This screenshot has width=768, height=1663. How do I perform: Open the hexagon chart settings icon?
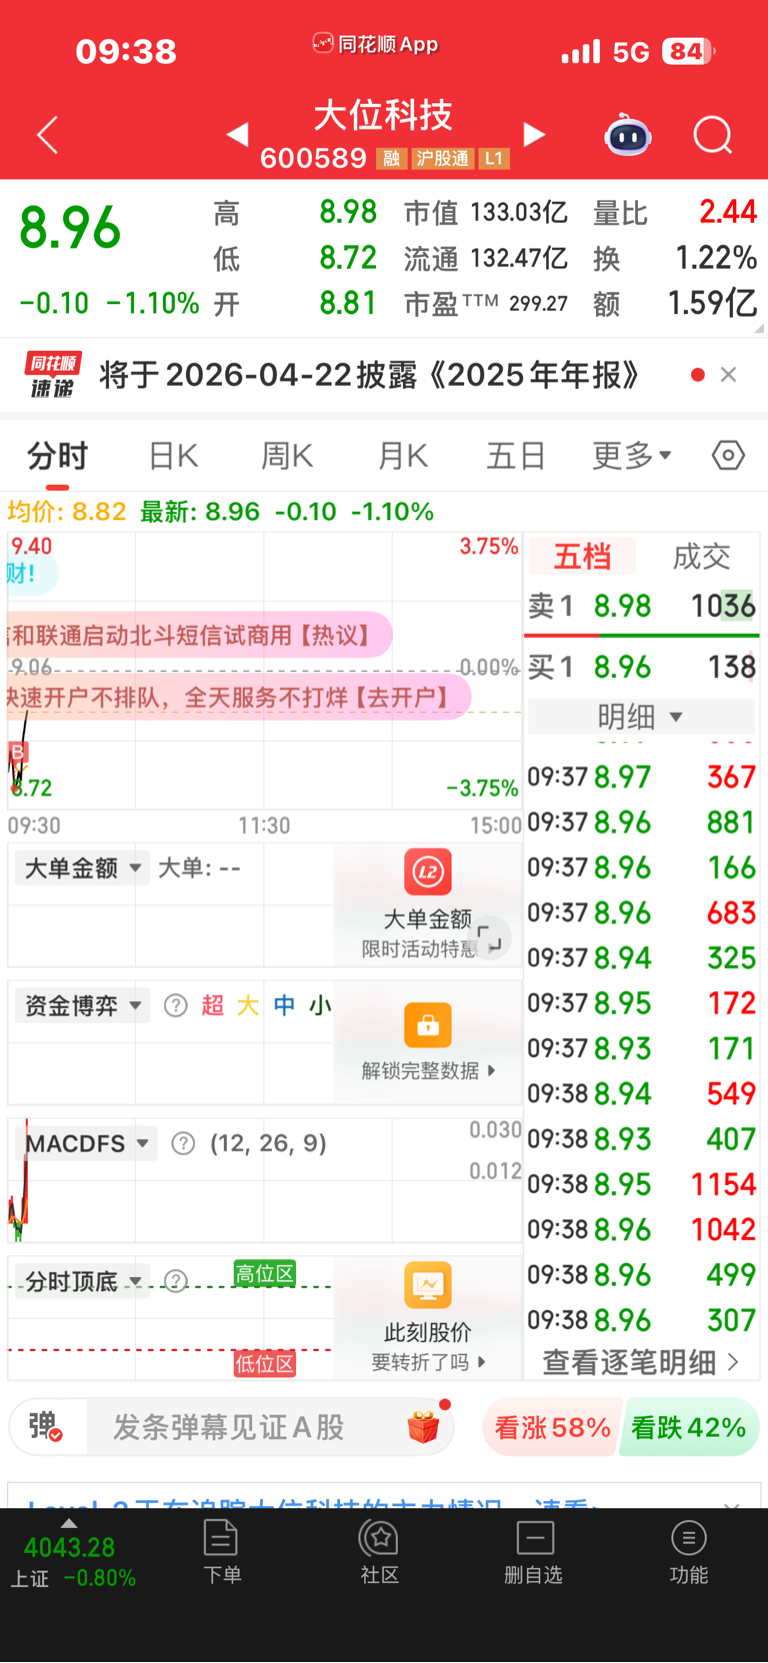click(728, 456)
